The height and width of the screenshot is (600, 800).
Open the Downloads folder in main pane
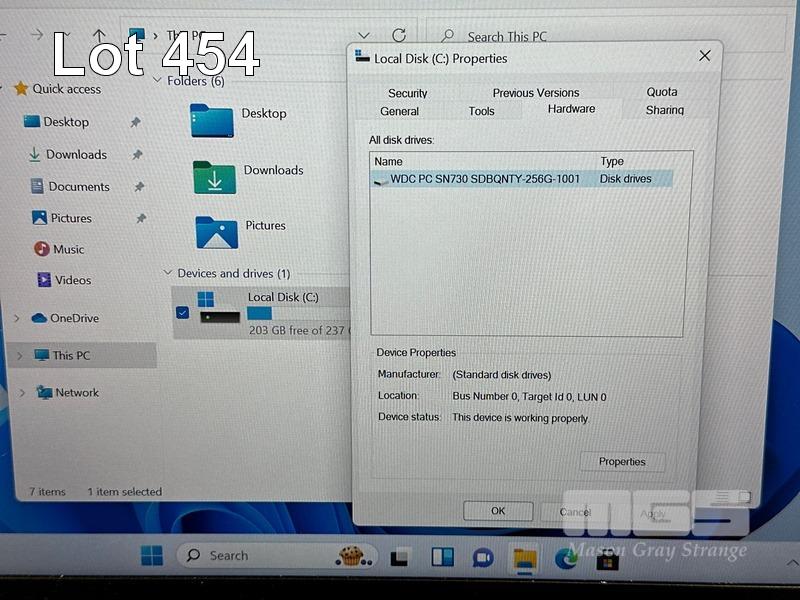214,178
